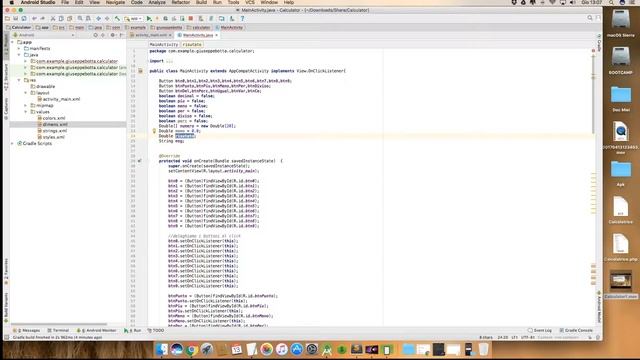Open the VCS menu
Screen dimensions: 640x360
coord(250,2)
